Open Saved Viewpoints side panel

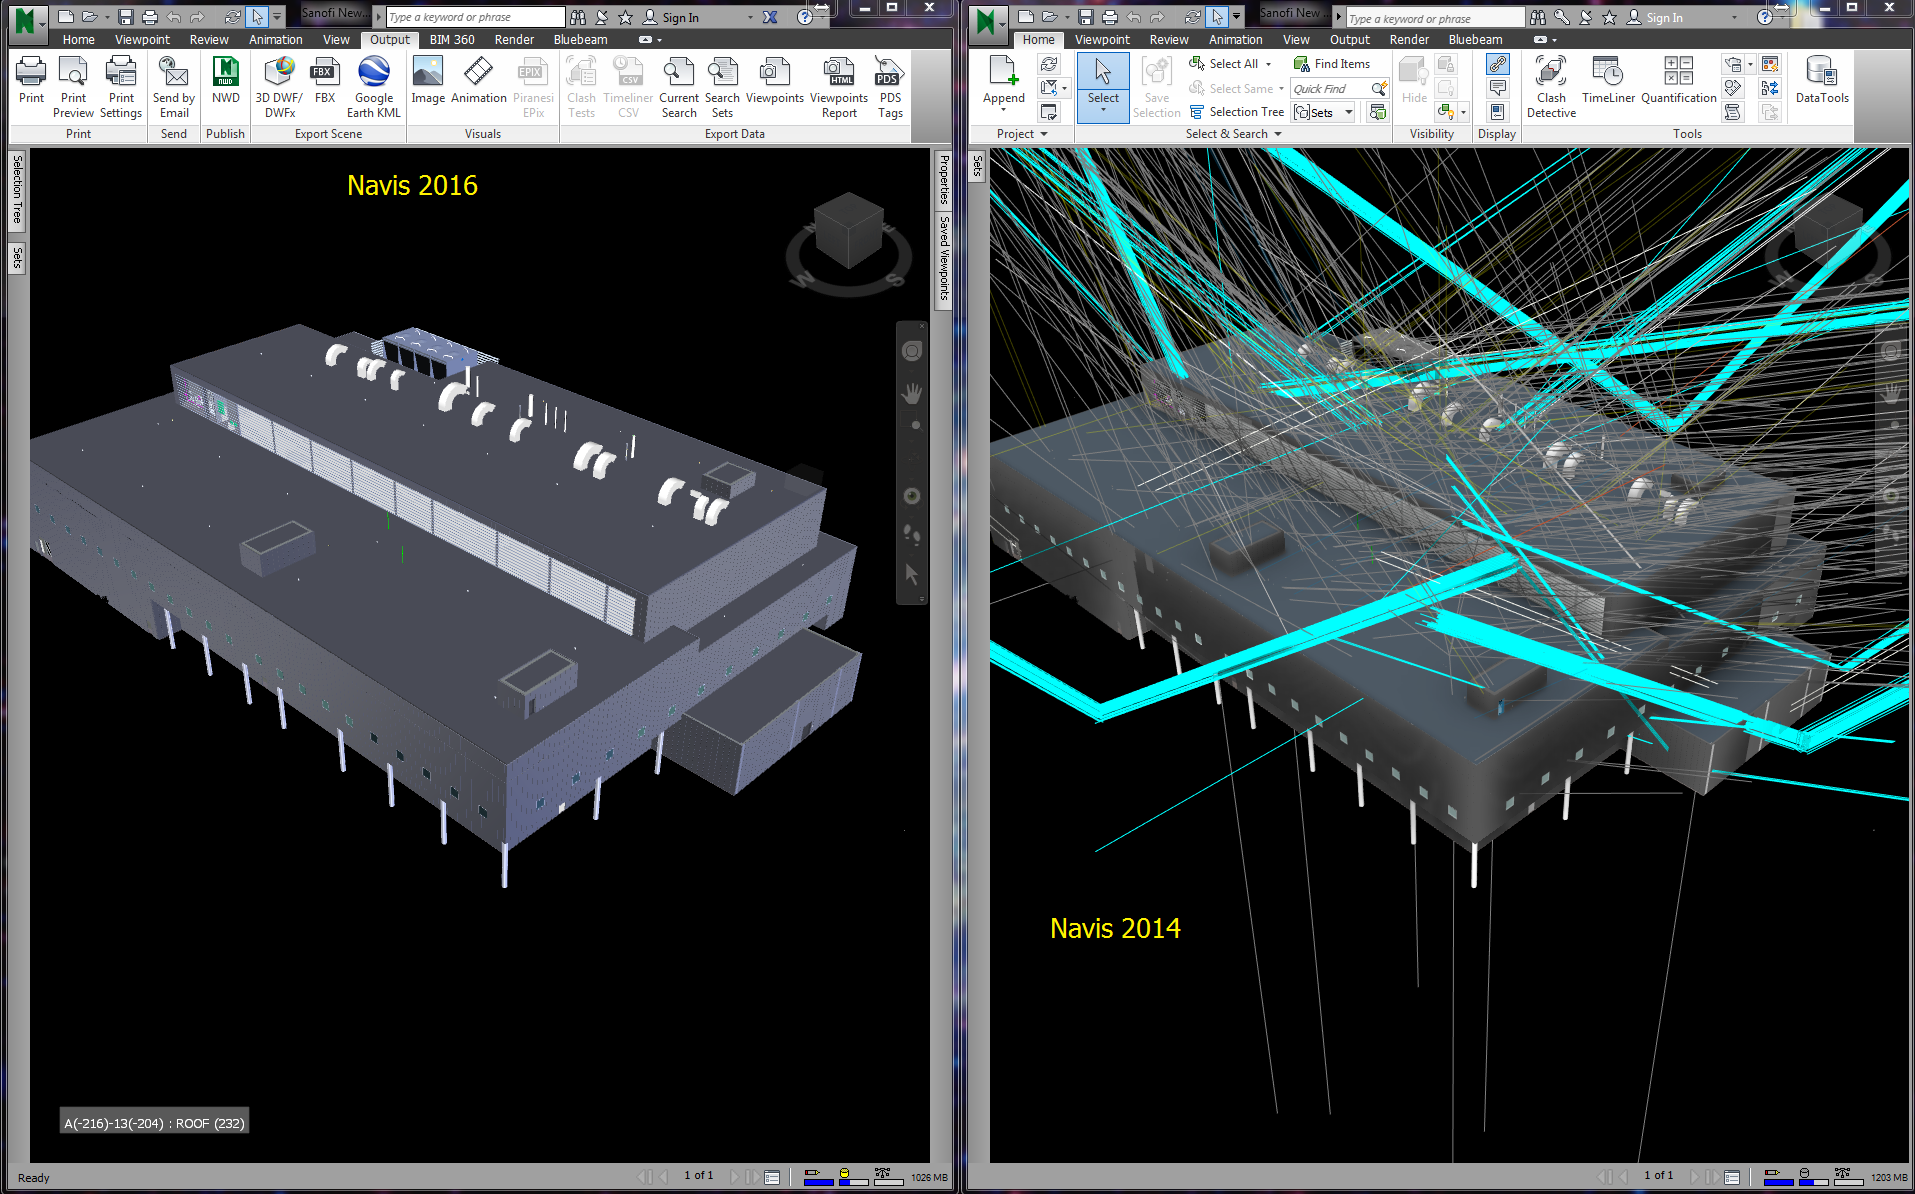pyautogui.click(x=943, y=258)
